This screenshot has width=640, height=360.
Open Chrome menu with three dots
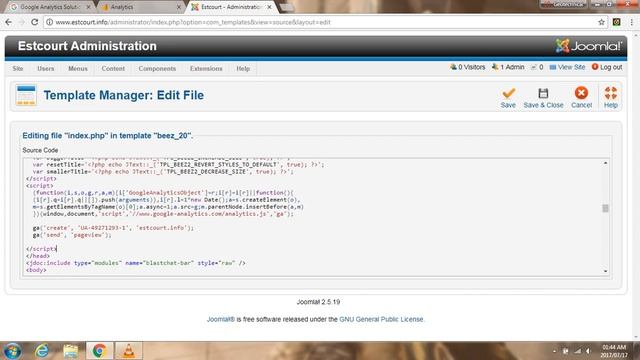pyautogui.click(x=631, y=22)
